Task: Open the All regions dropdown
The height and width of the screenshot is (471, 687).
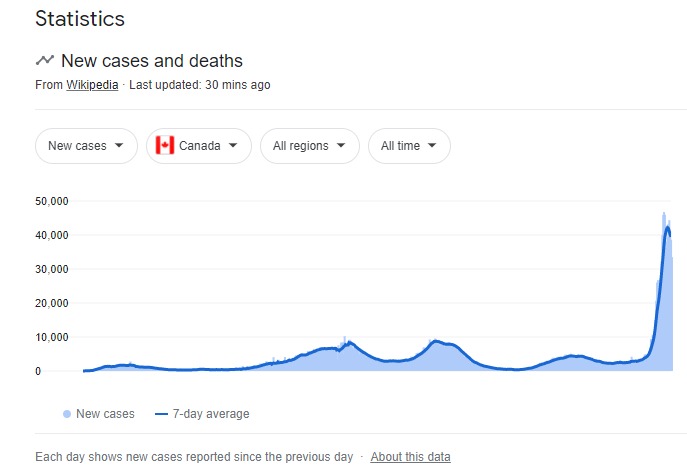Action: tap(310, 146)
